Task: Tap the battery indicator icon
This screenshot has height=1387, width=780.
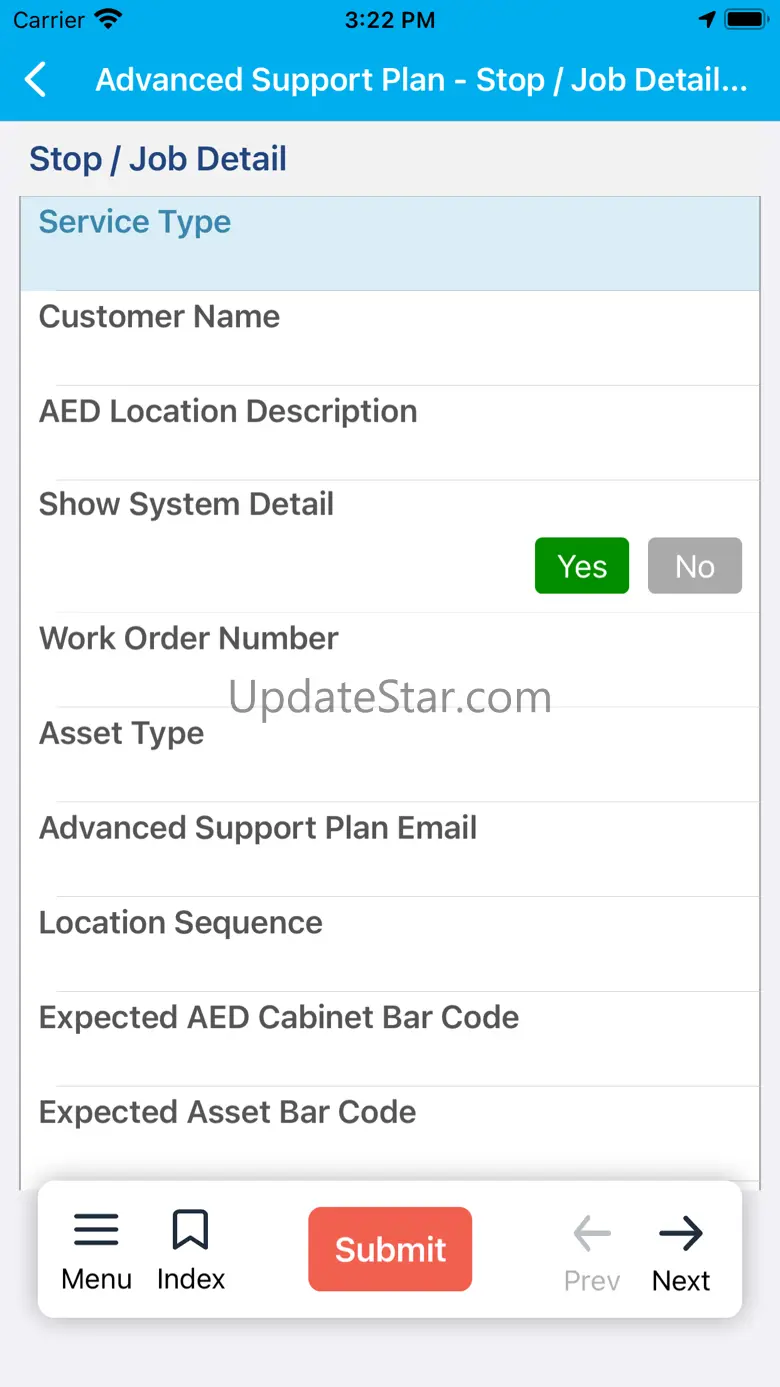Action: pyautogui.click(x=746, y=19)
